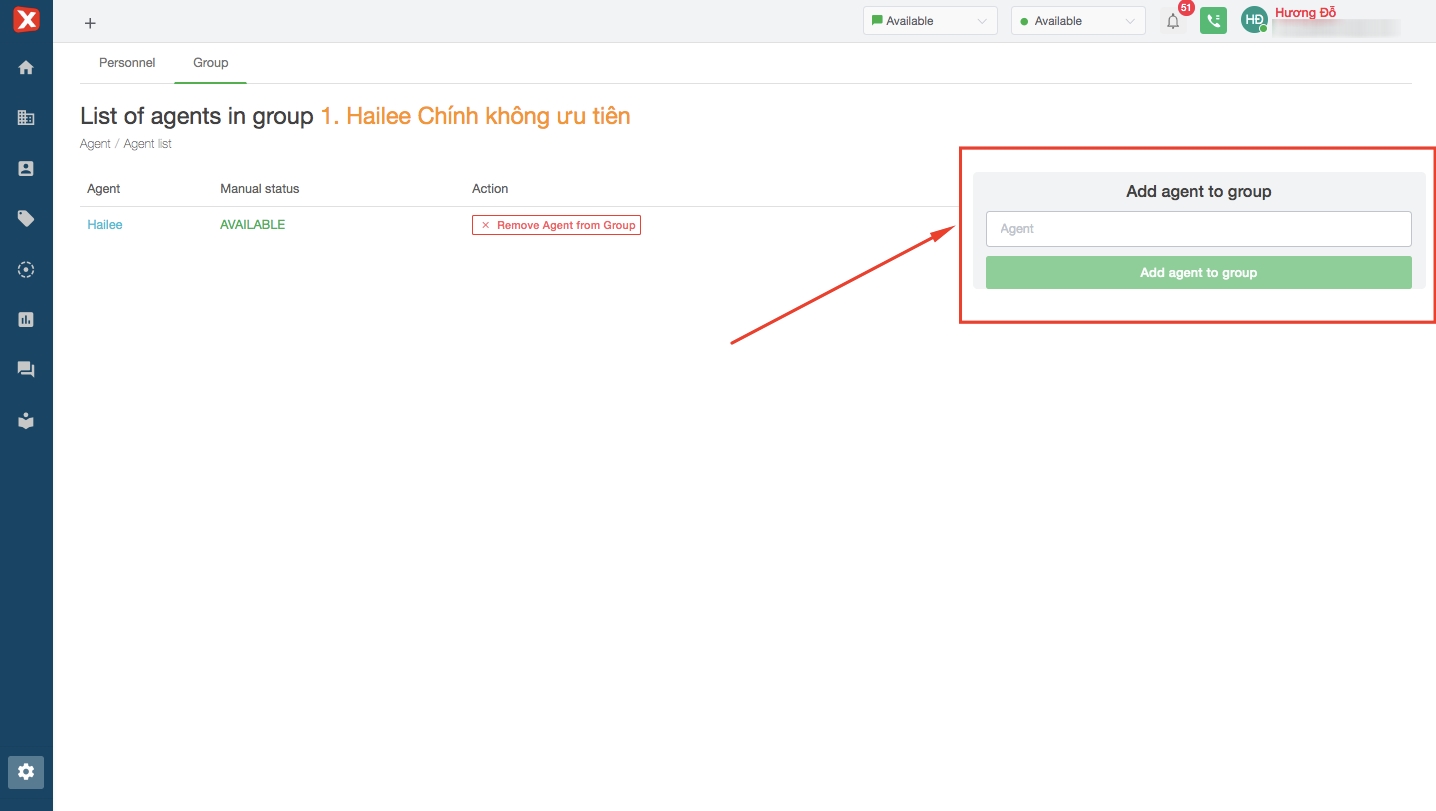The width and height of the screenshot is (1436, 811).
Task: Click the knowledge base reader icon
Action: coord(26,421)
